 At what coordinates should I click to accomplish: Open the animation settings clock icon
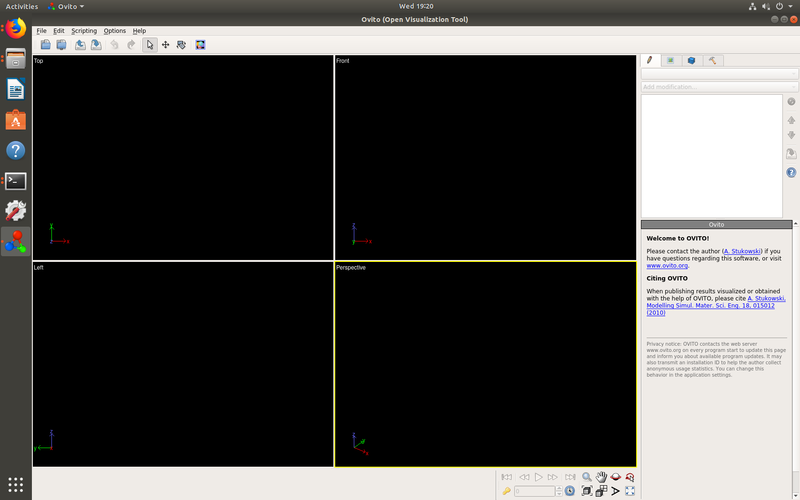[x=570, y=491]
